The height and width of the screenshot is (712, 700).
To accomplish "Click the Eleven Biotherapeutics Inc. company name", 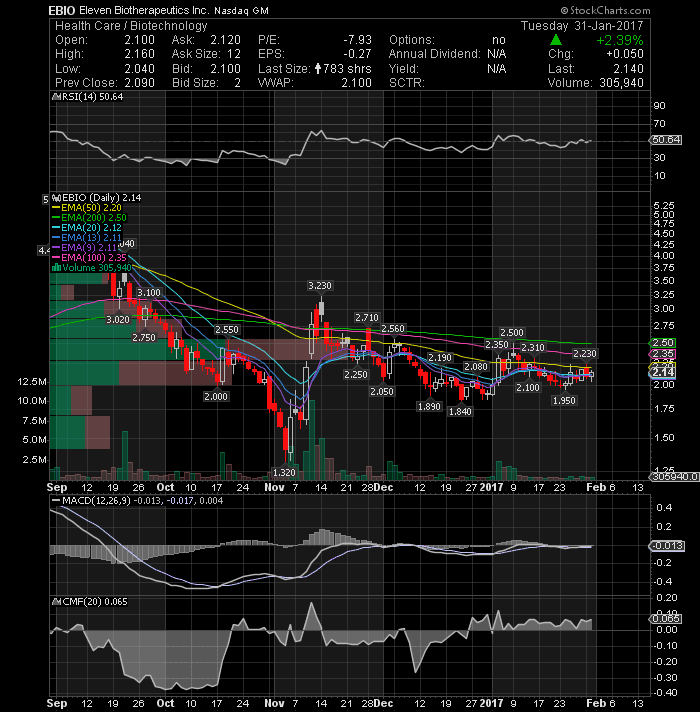I will pos(144,10).
